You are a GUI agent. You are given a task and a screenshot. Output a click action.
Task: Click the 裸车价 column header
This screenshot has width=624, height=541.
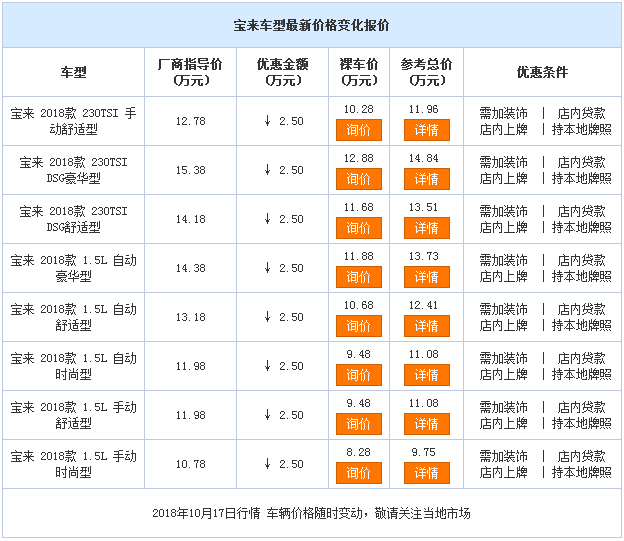359,72
